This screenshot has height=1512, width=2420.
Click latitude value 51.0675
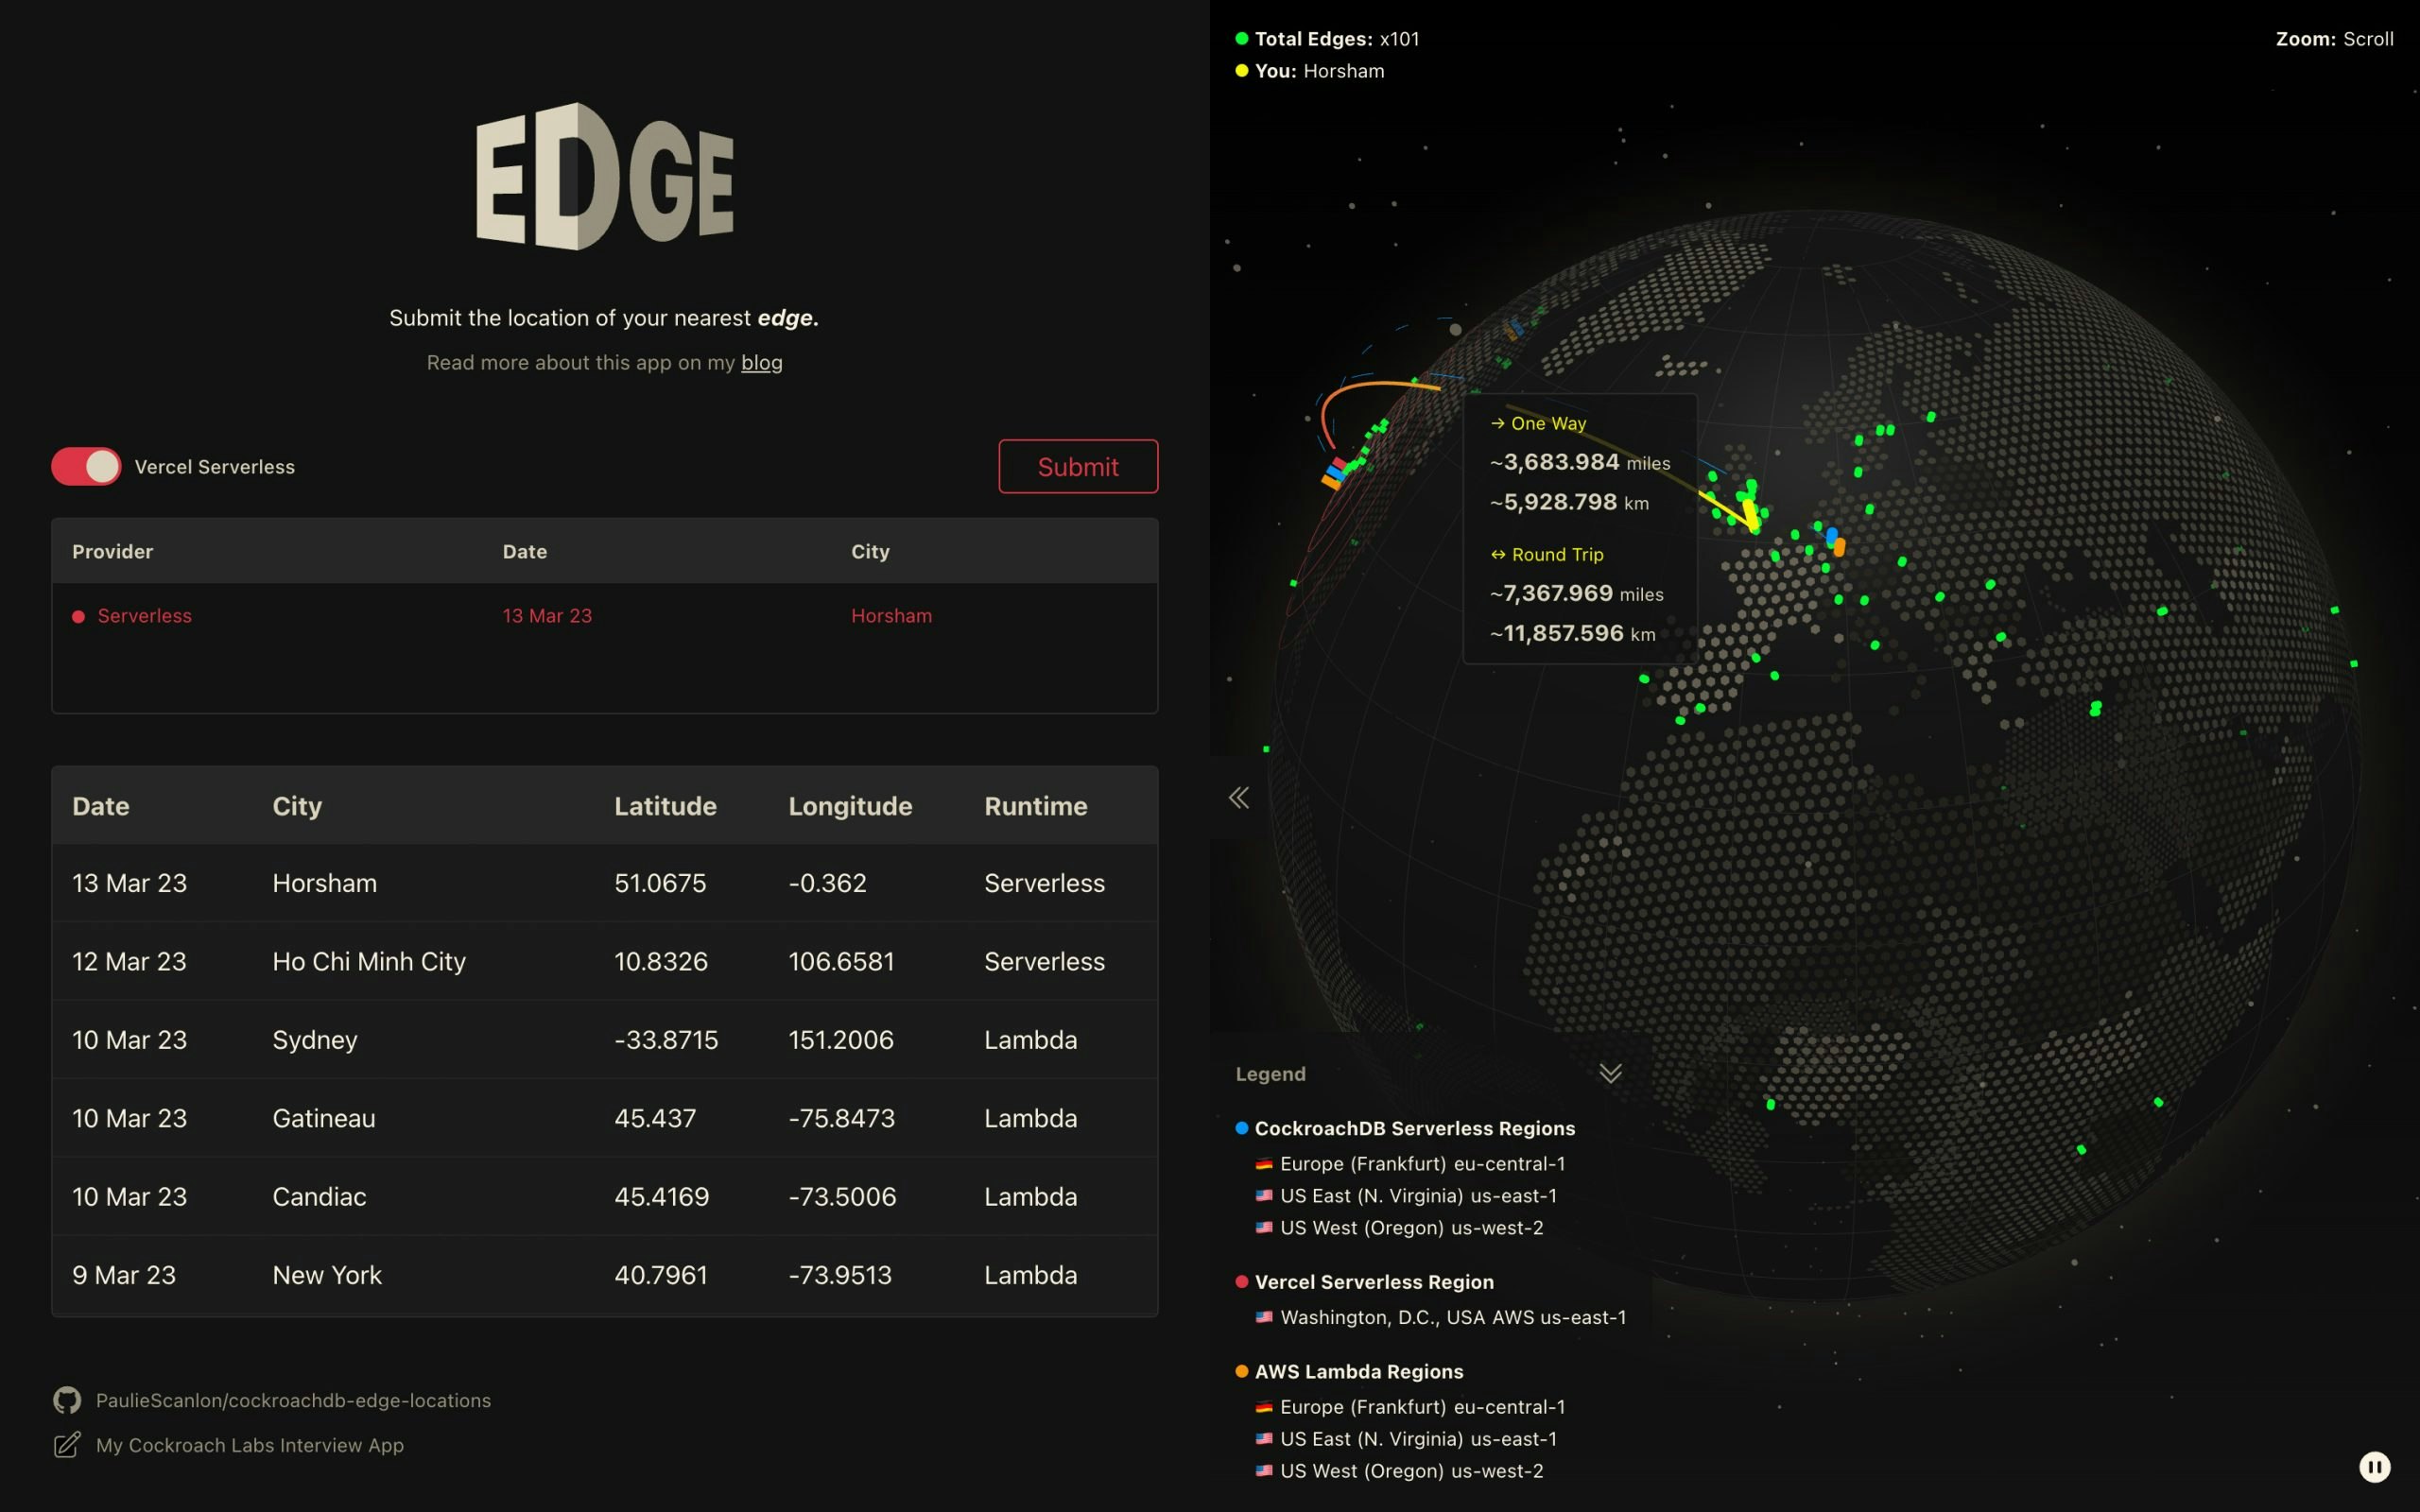click(x=660, y=883)
